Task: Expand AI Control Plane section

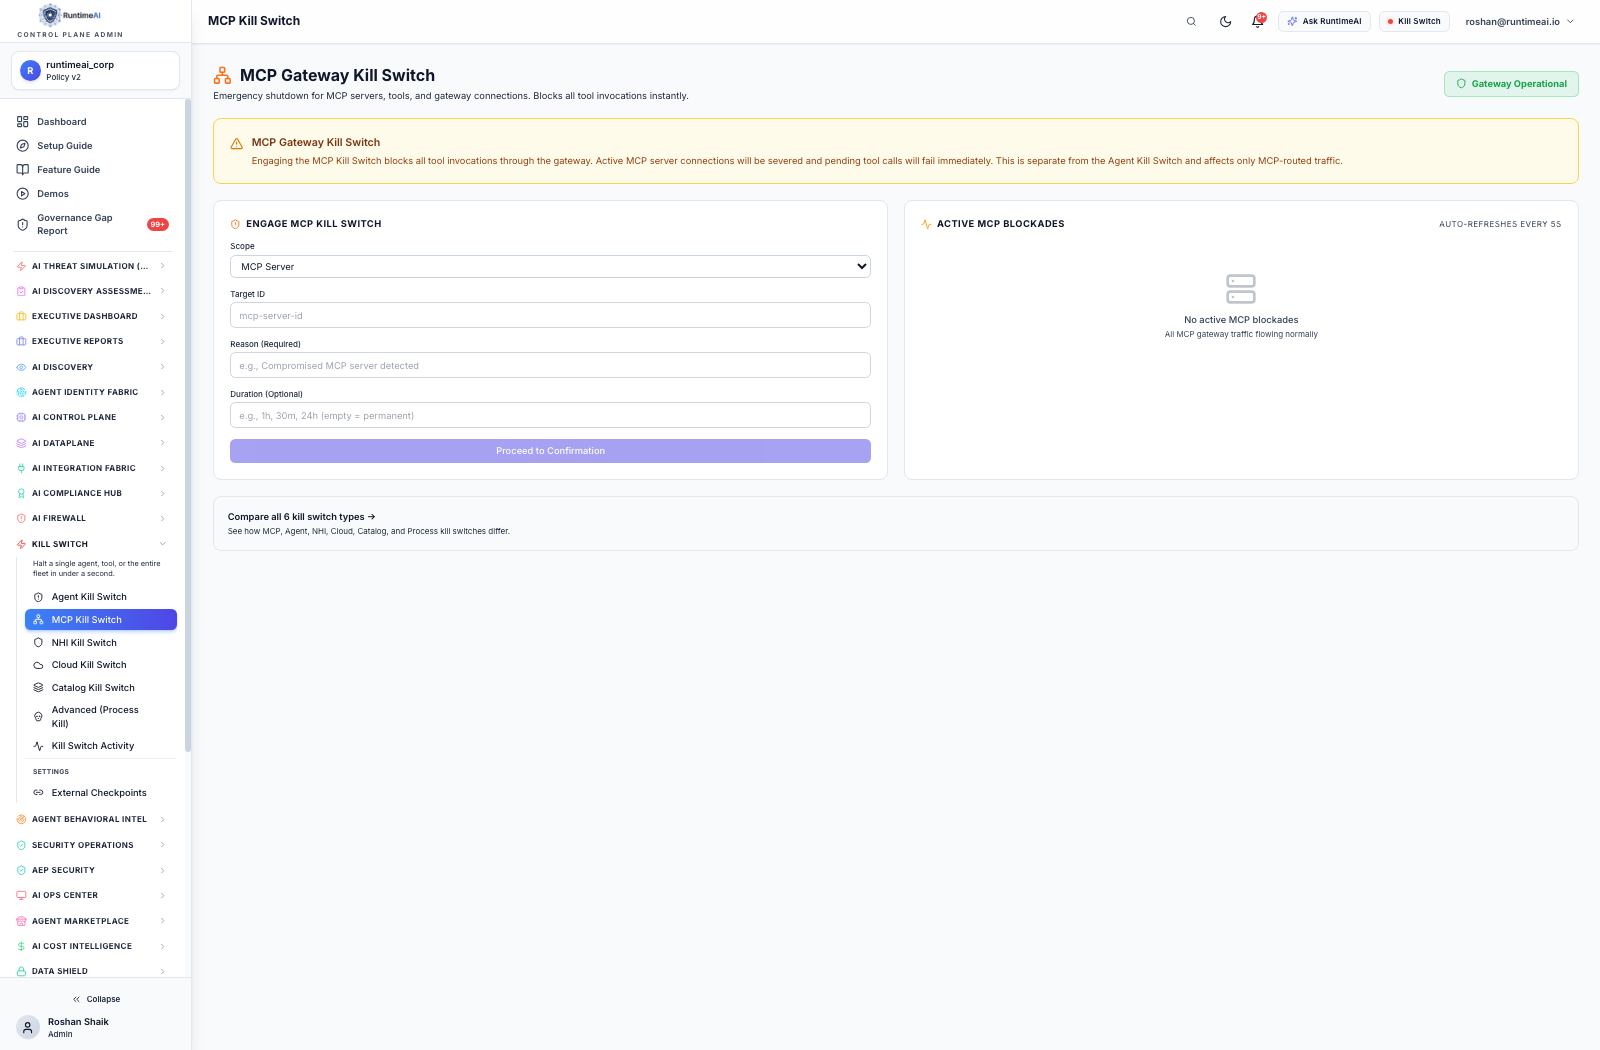Action: click(92, 417)
